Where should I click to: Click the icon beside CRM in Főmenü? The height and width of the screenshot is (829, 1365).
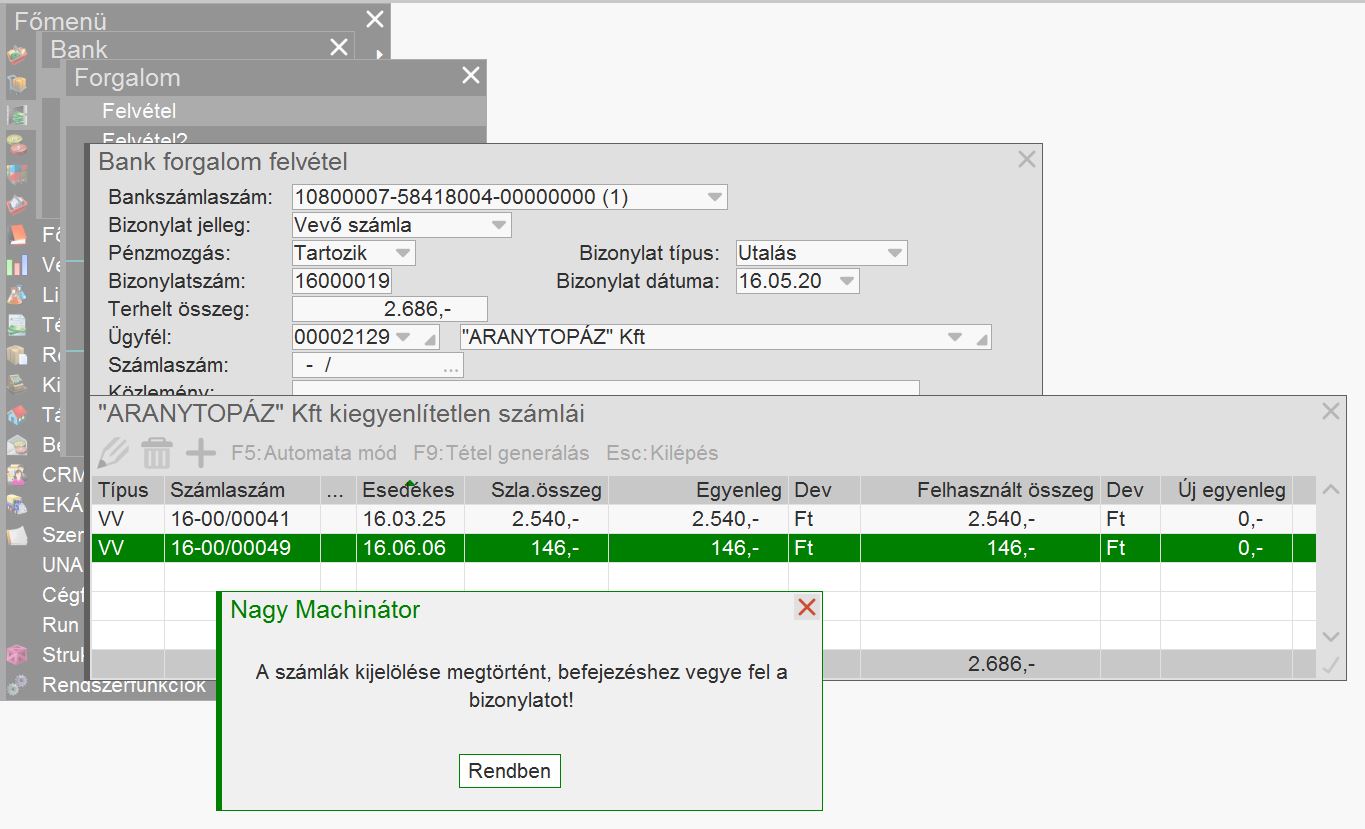click(x=17, y=475)
